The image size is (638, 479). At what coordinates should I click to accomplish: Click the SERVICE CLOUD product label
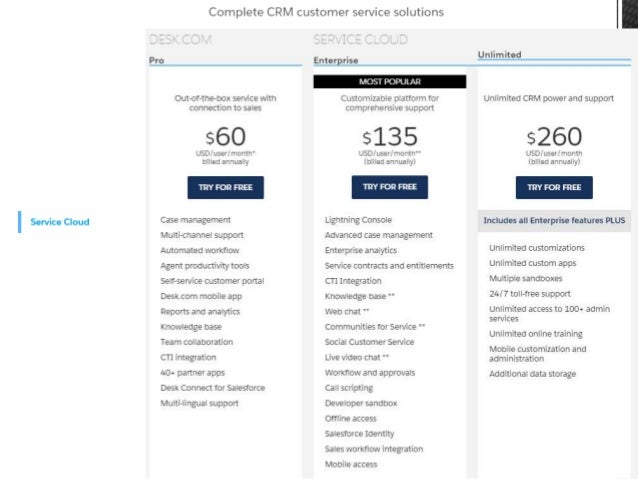pyautogui.click(x=361, y=39)
